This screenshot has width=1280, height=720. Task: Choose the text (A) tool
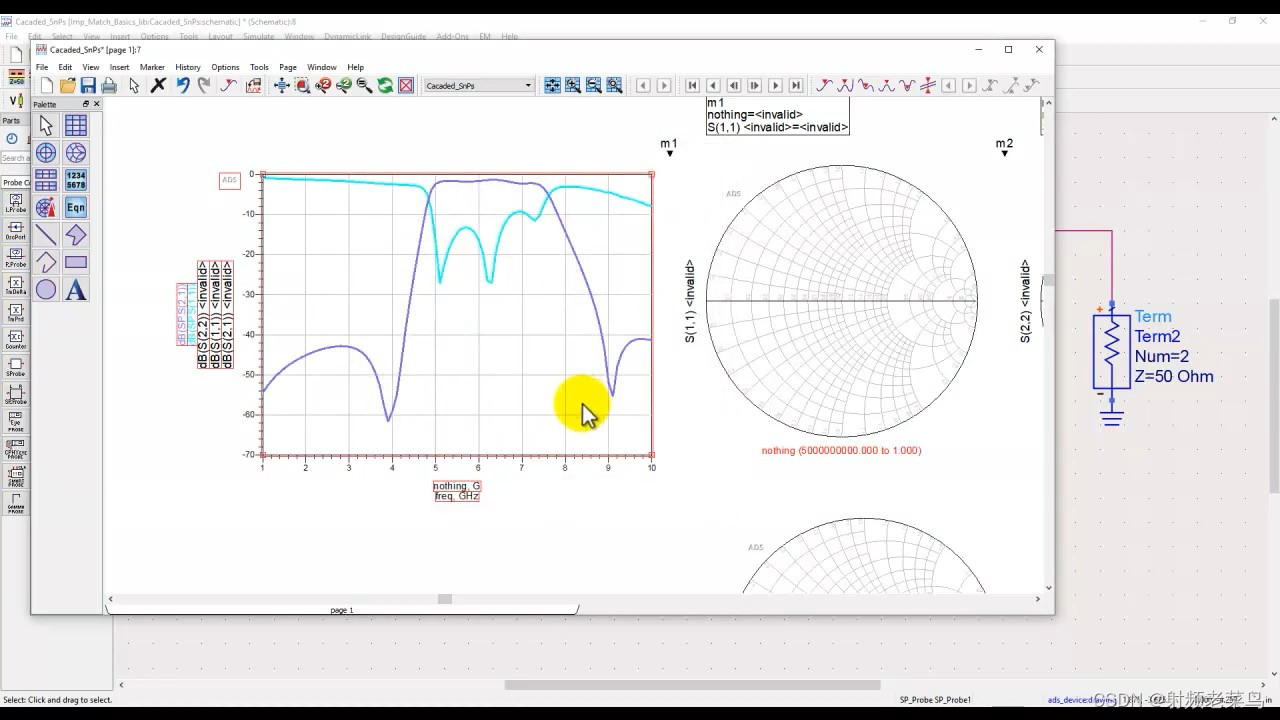tap(76, 290)
